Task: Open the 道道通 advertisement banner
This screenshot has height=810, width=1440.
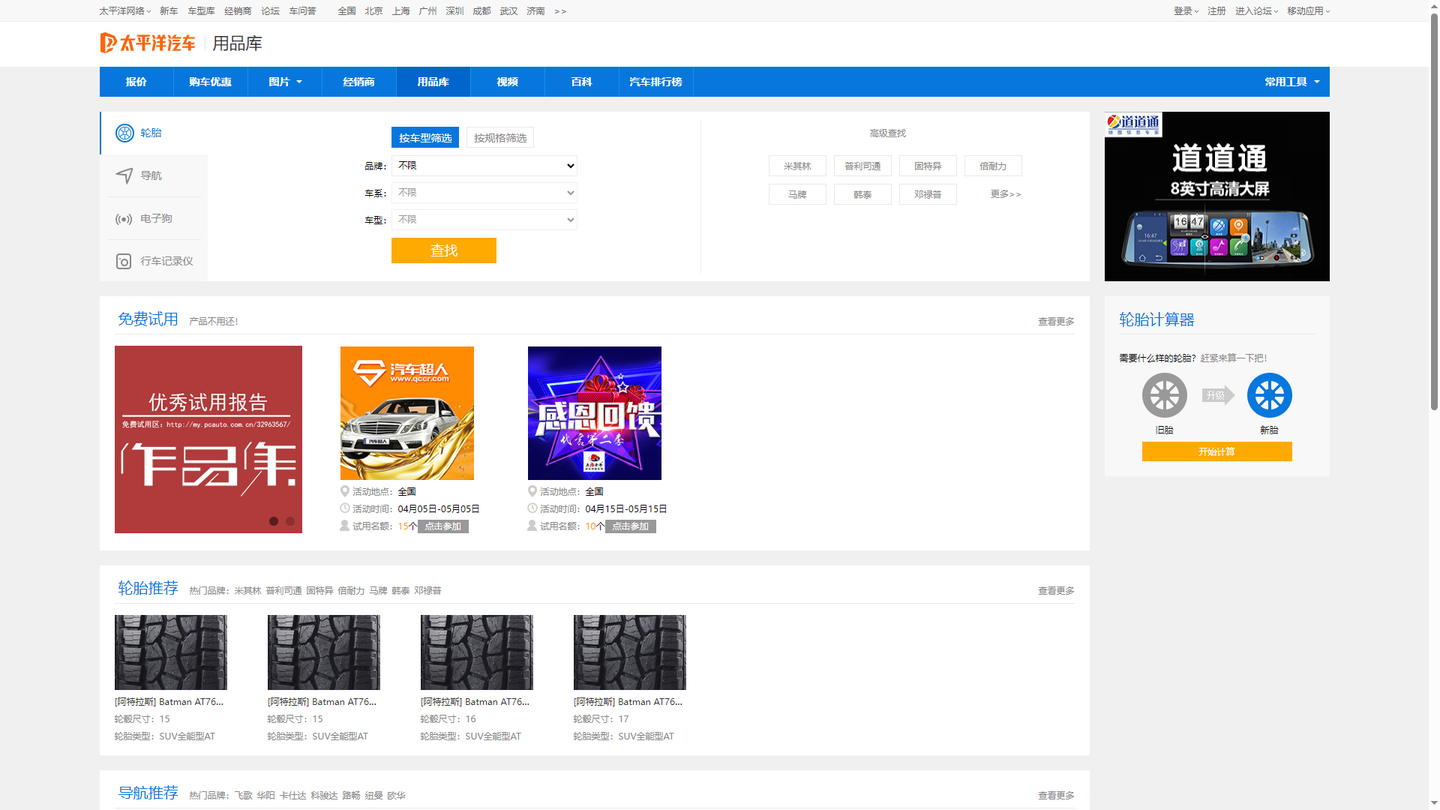Action: click(1217, 196)
